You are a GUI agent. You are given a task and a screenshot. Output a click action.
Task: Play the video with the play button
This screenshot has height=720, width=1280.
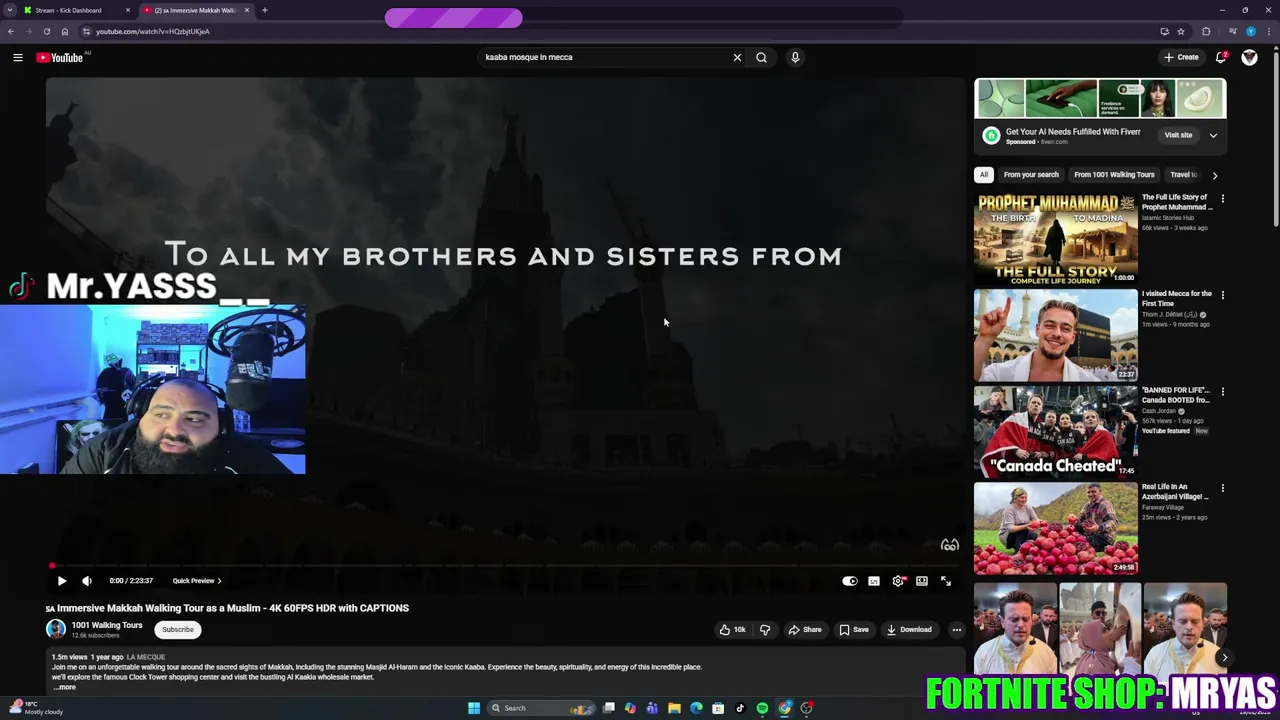(x=62, y=581)
